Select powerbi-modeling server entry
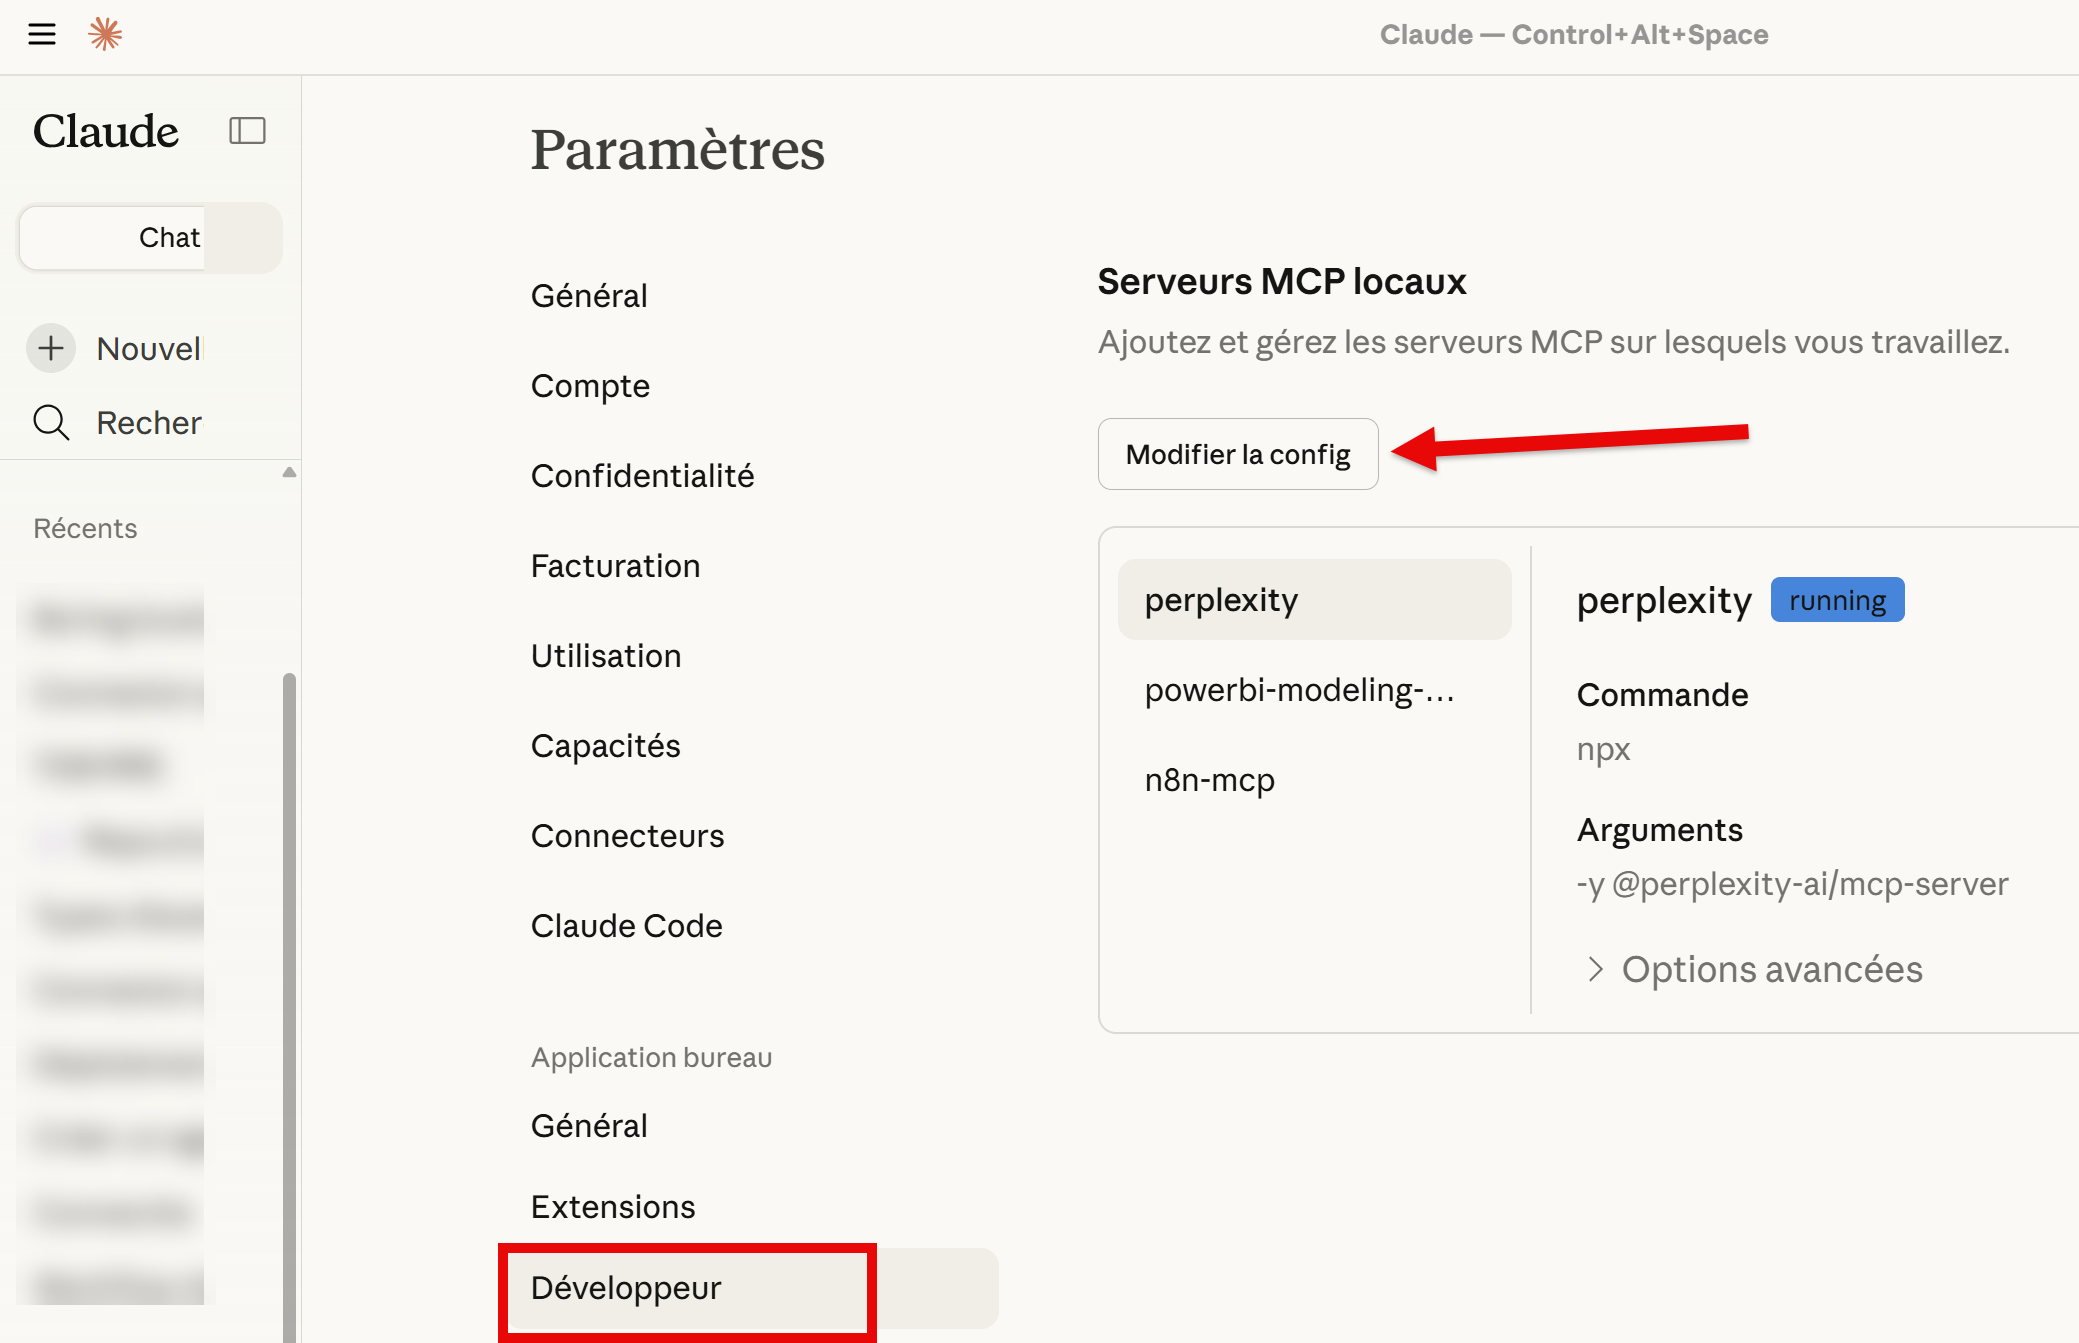 click(1299, 690)
